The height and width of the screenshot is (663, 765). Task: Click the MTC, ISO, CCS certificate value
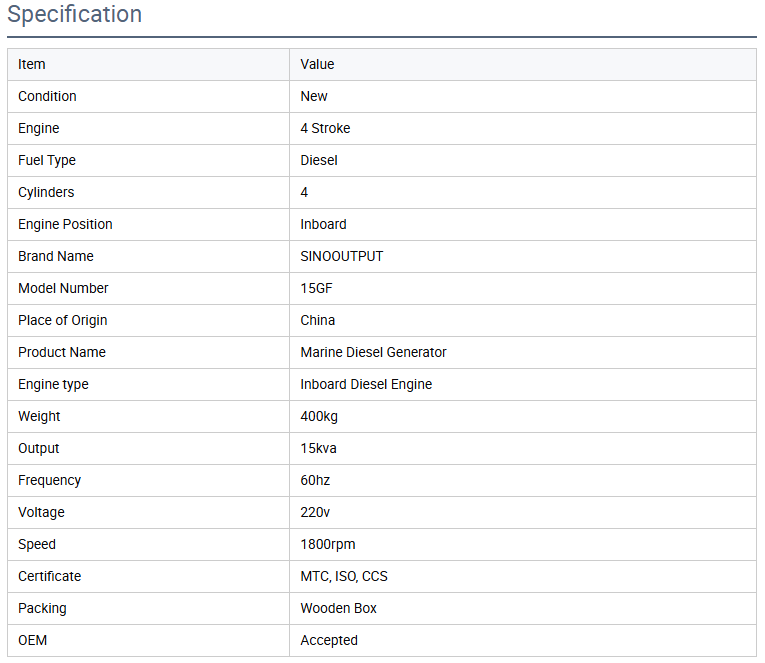pos(344,576)
